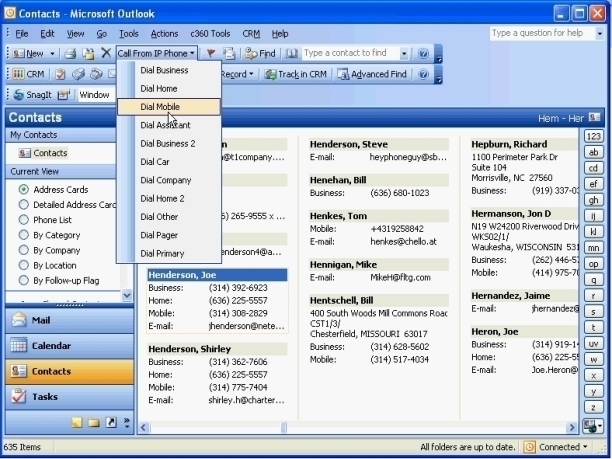612x459 pixels.
Task: Click the Find toolbar button
Action: click(x=260, y=53)
